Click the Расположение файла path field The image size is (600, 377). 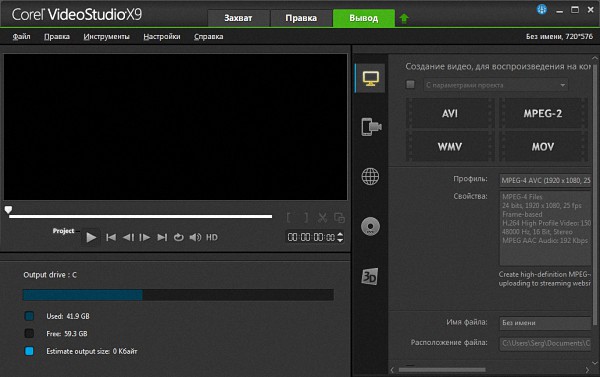[x=545, y=343]
